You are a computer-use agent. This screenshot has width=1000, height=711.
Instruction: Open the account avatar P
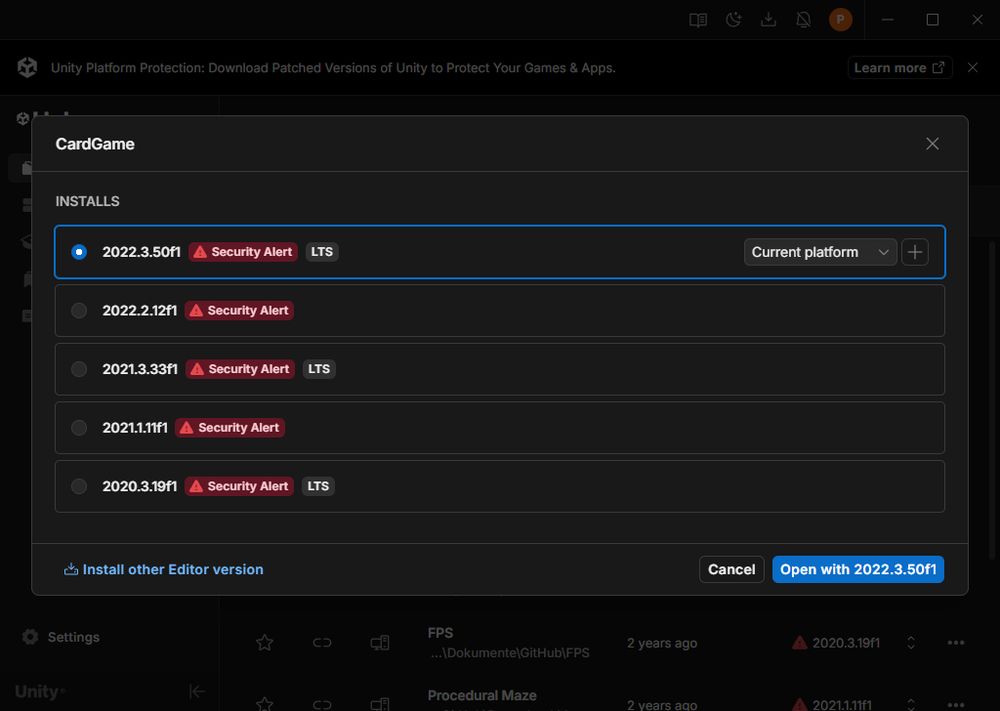click(x=841, y=20)
